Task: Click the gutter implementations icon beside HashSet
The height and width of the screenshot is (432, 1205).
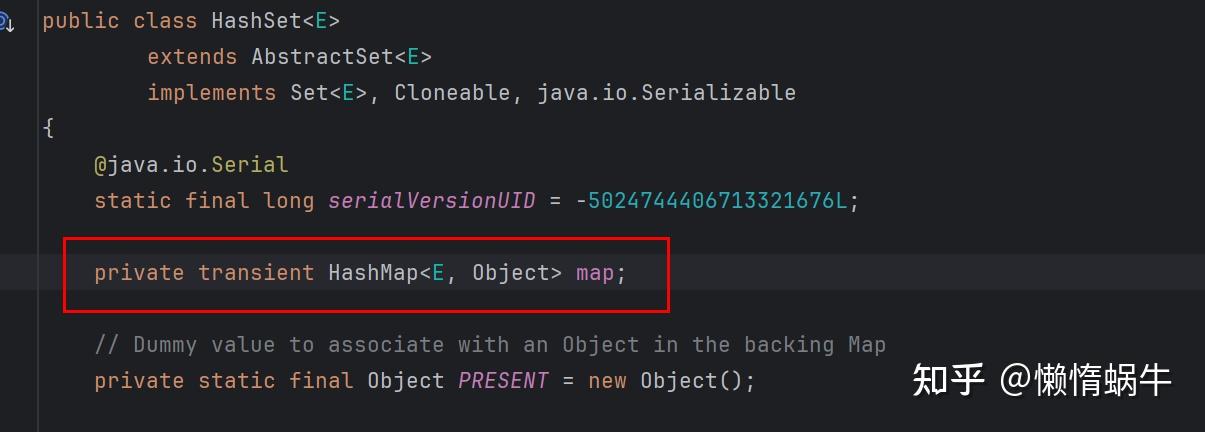Action: coord(6,21)
